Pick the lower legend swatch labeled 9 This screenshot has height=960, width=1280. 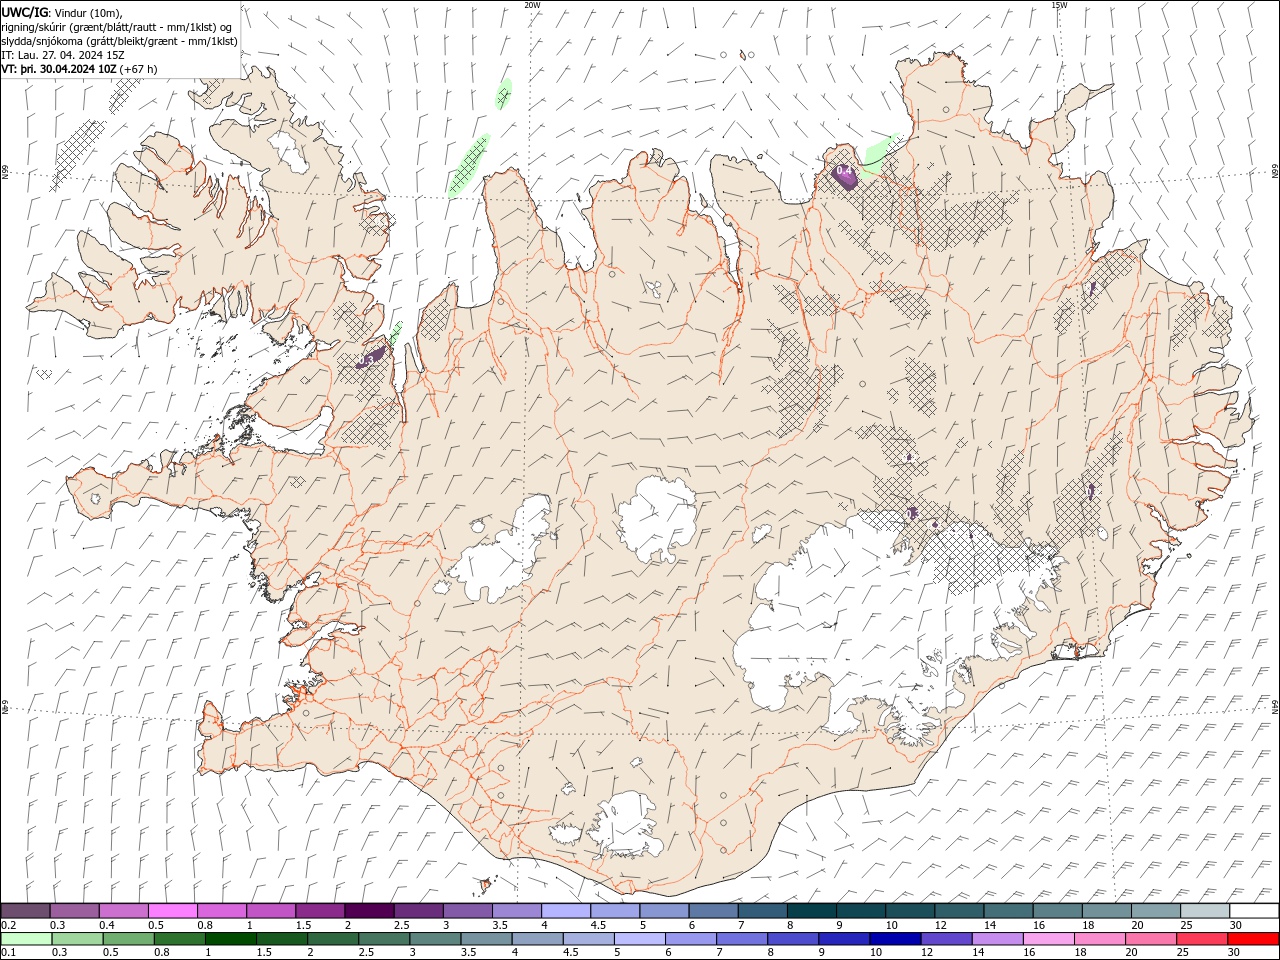(843, 939)
